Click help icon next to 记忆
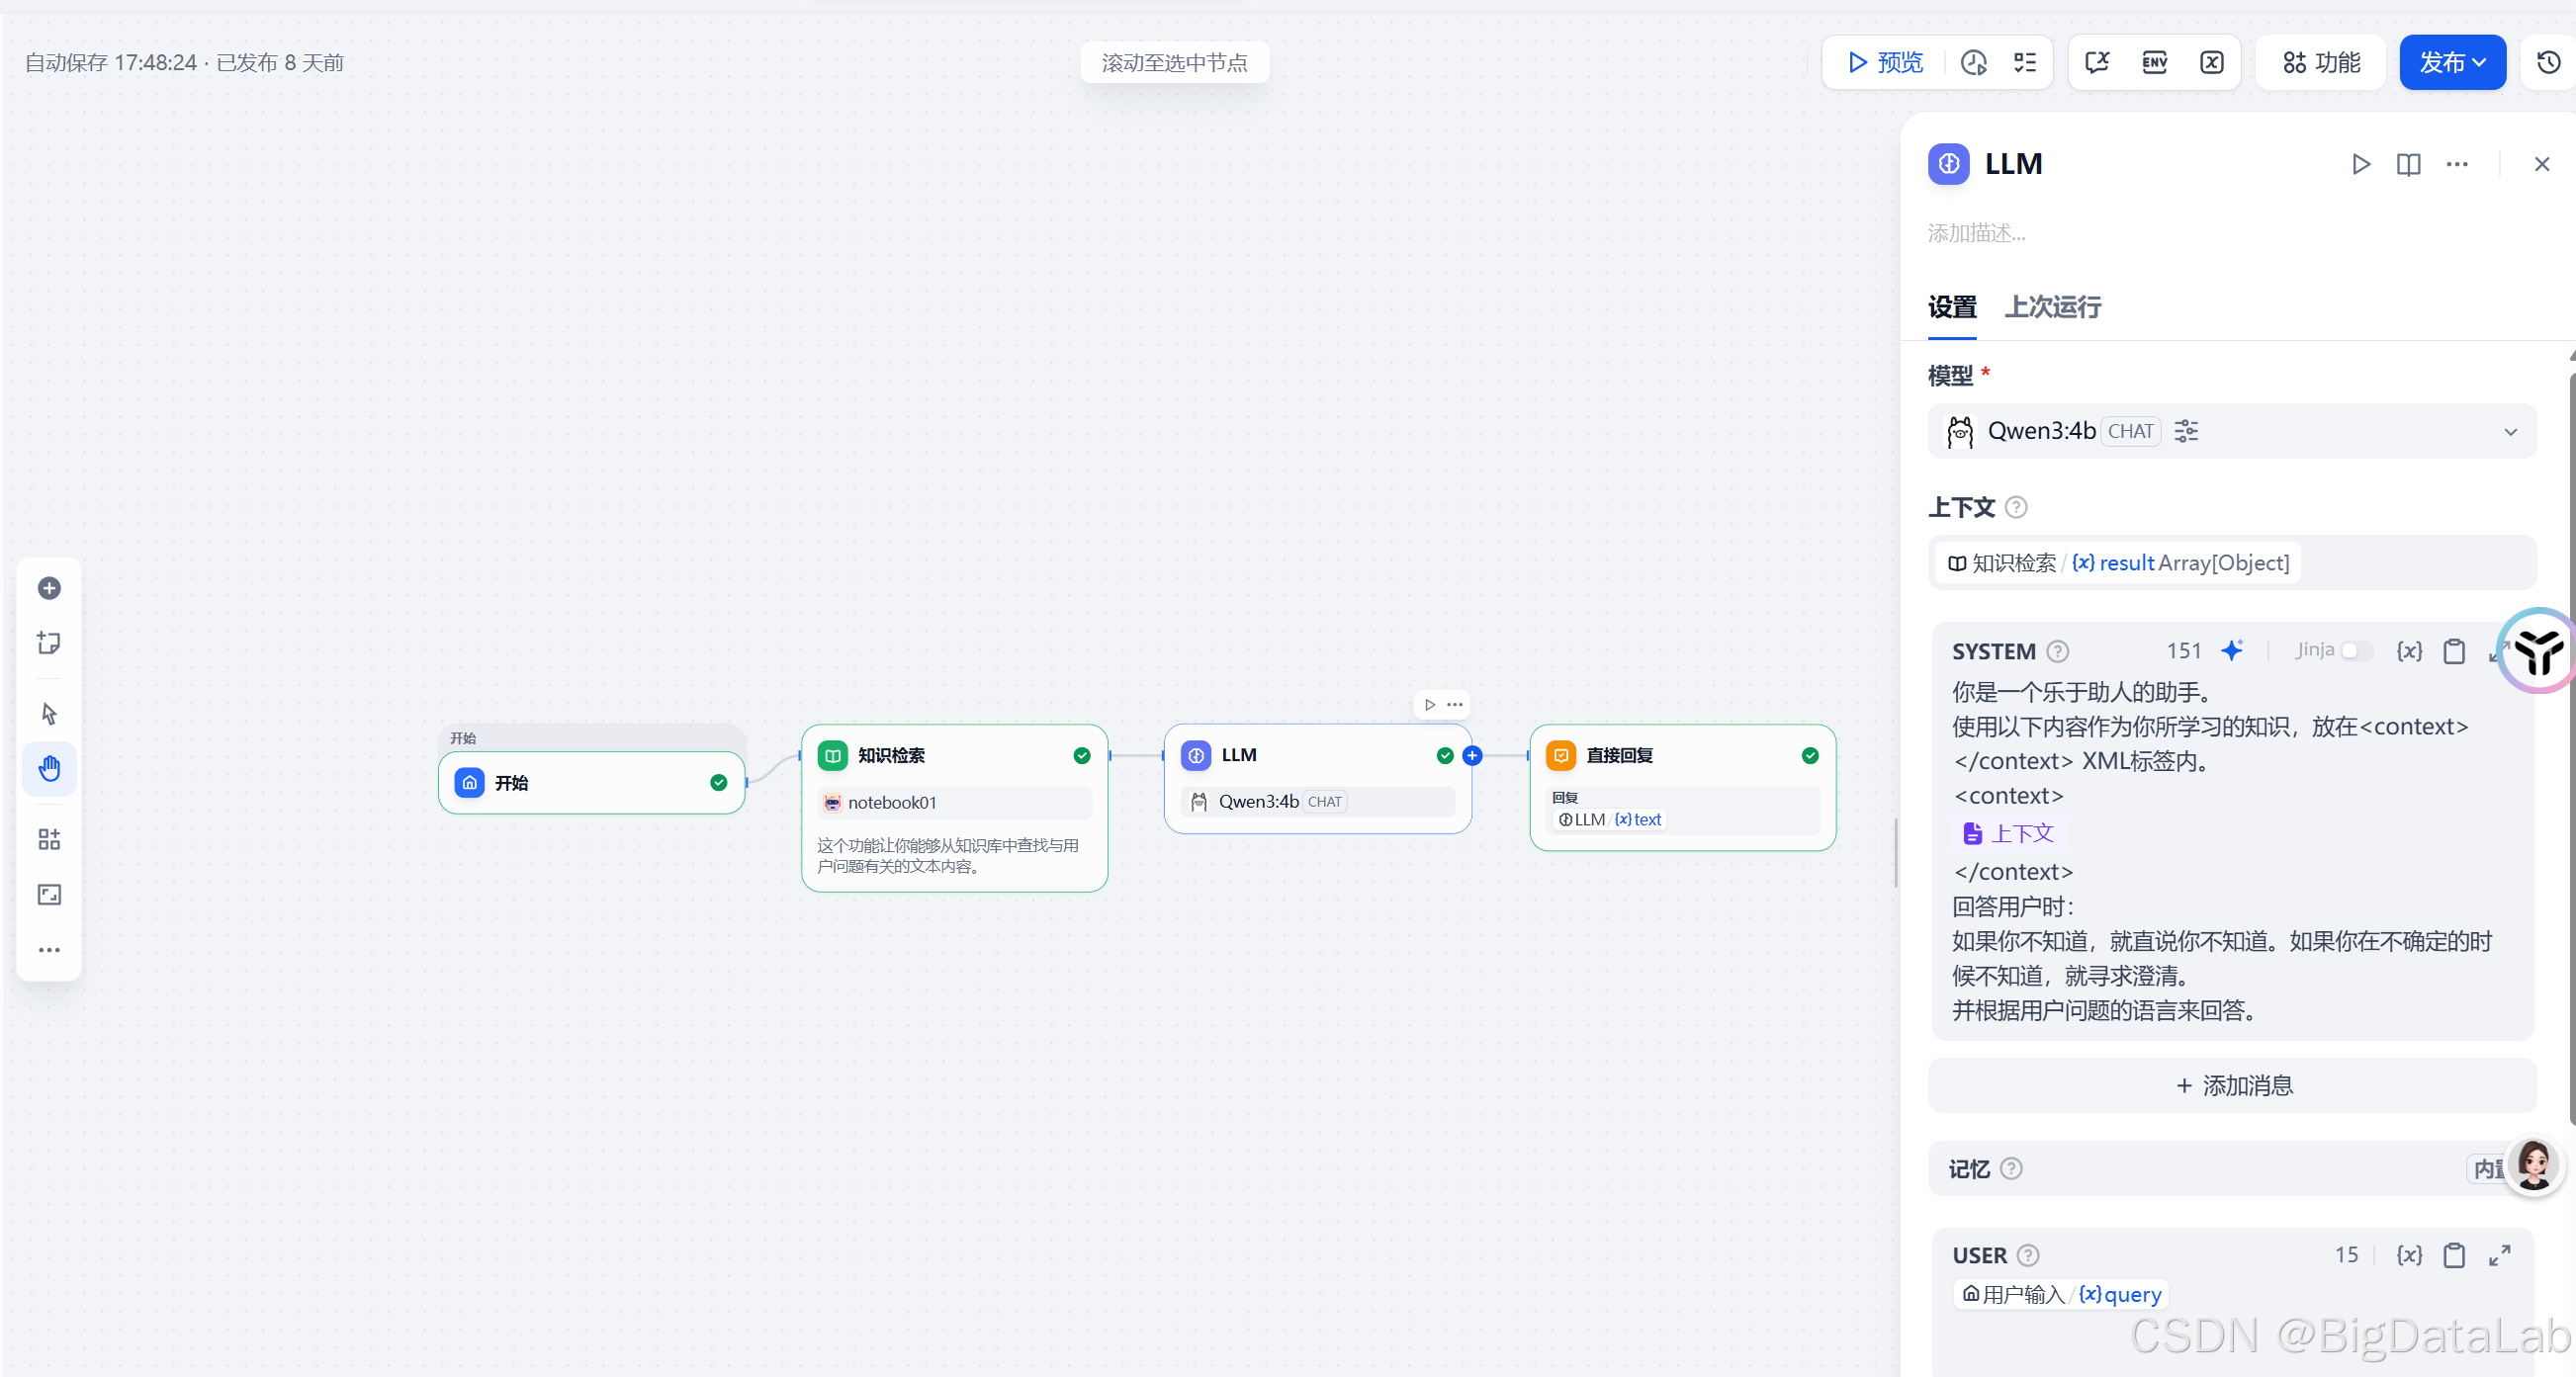This screenshot has width=2576, height=1377. (2011, 1168)
